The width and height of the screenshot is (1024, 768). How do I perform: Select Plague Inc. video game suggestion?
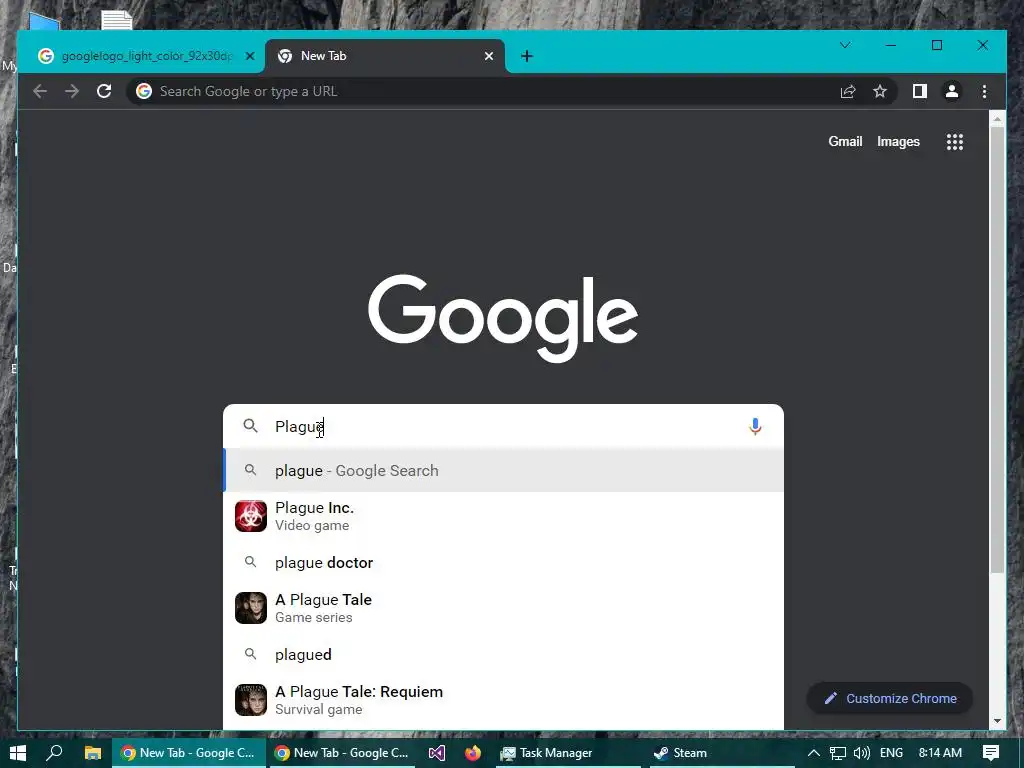click(x=504, y=516)
